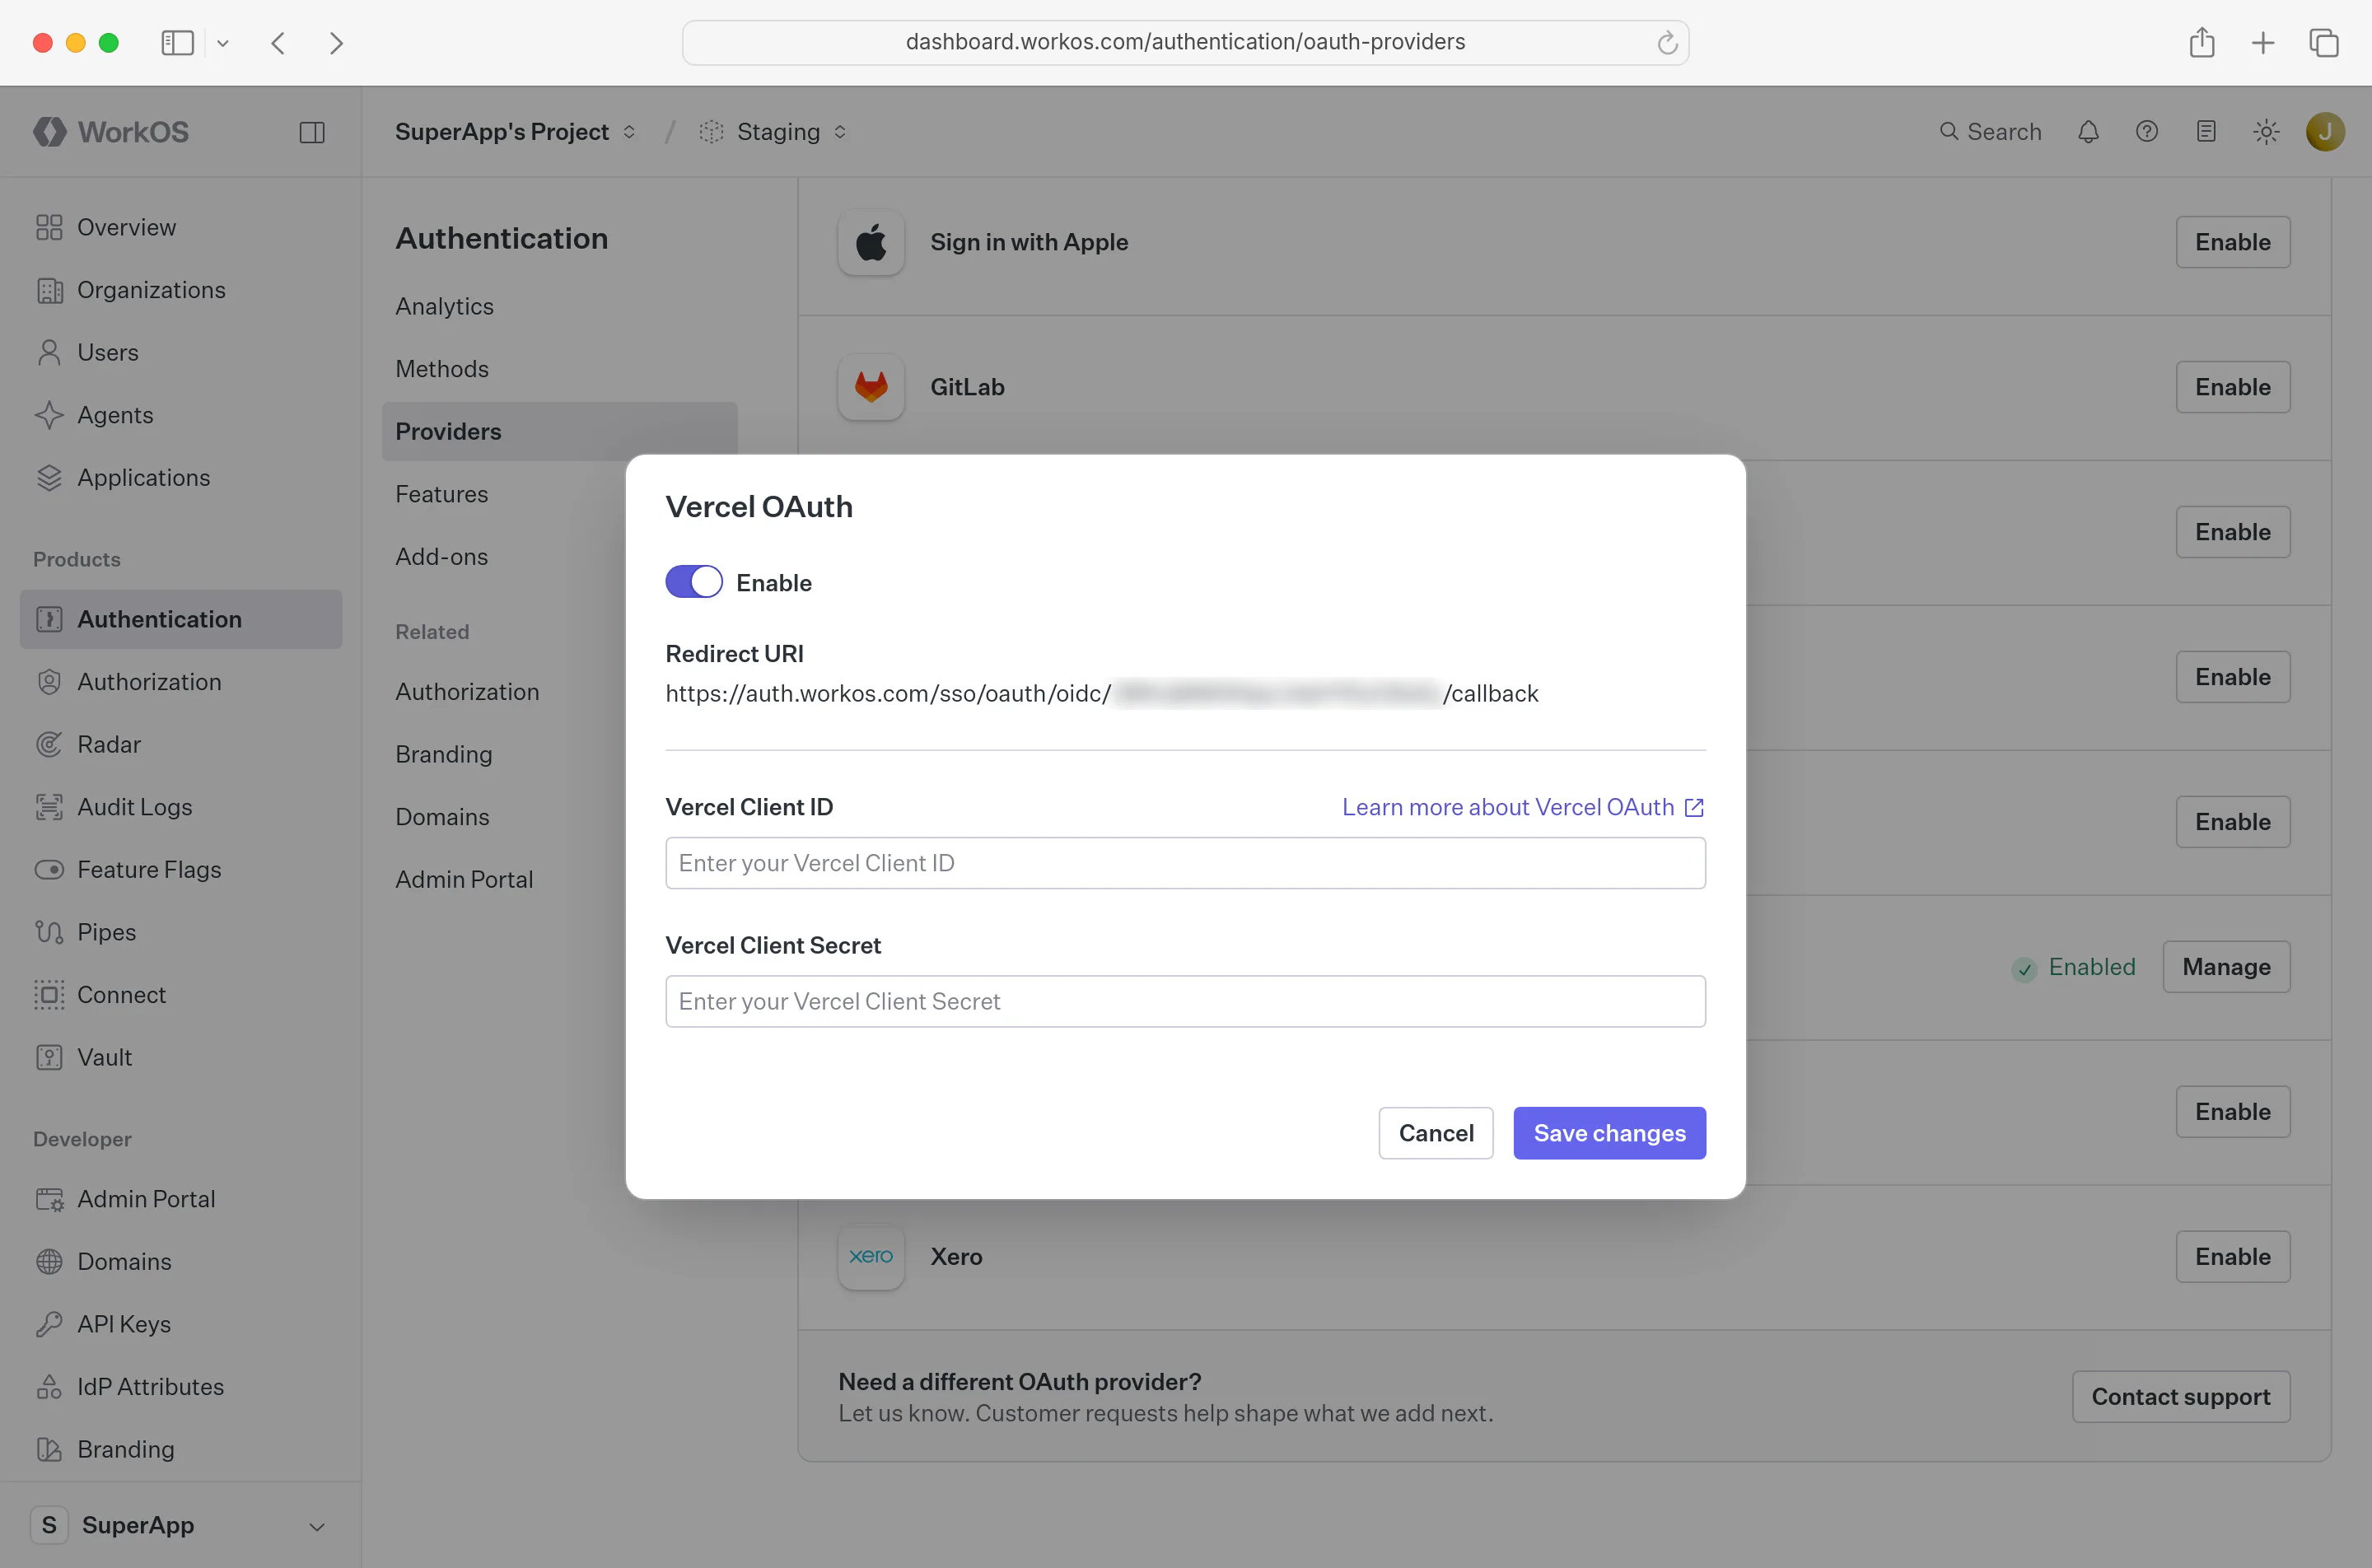Open notifications bell icon

[2088, 132]
